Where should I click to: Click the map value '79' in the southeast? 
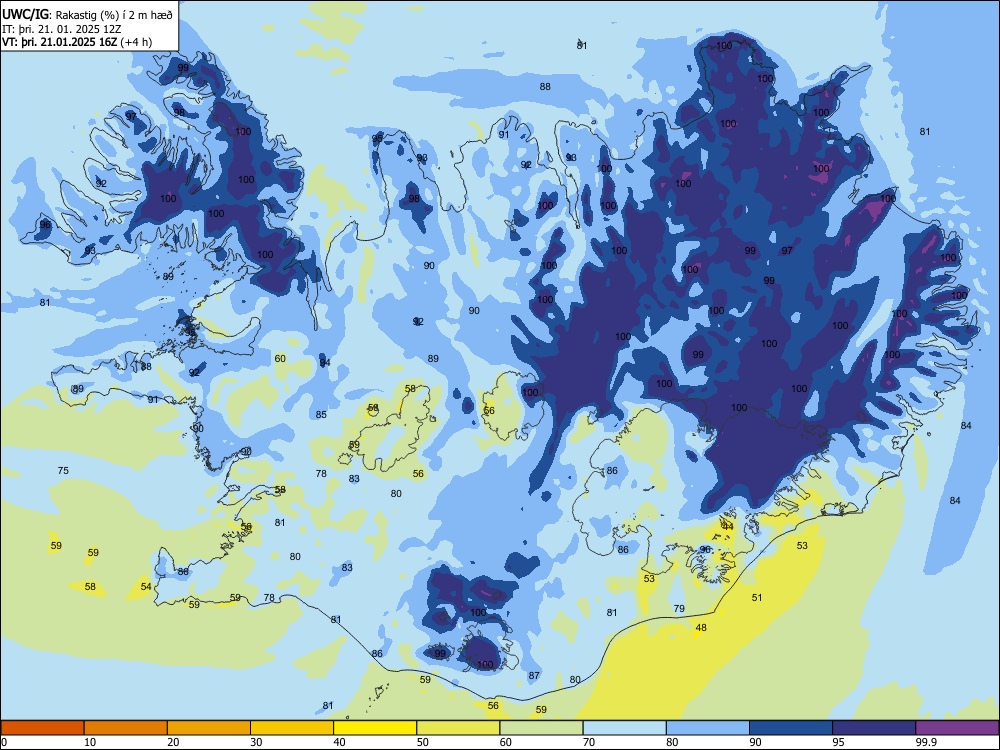(x=679, y=608)
